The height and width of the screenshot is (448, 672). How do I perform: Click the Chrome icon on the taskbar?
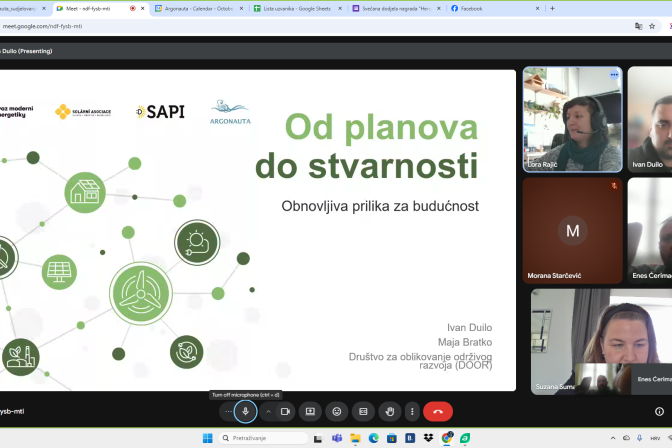point(447,438)
